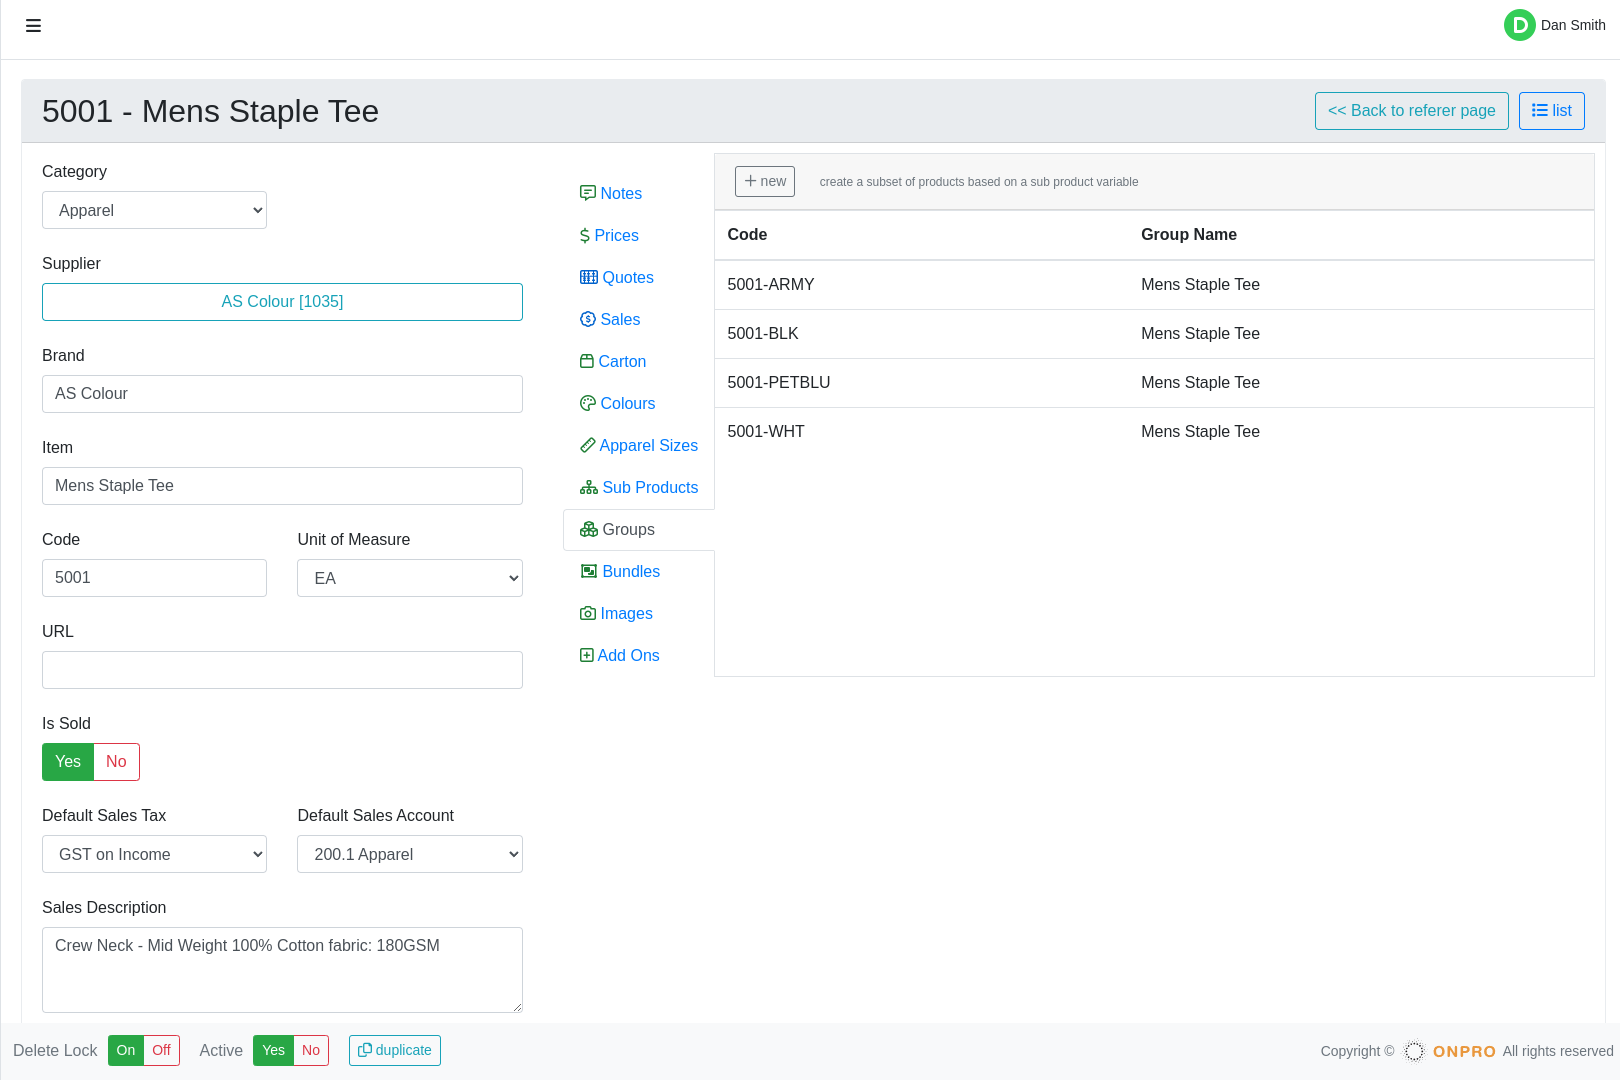Click into the Brand input field

(x=282, y=394)
